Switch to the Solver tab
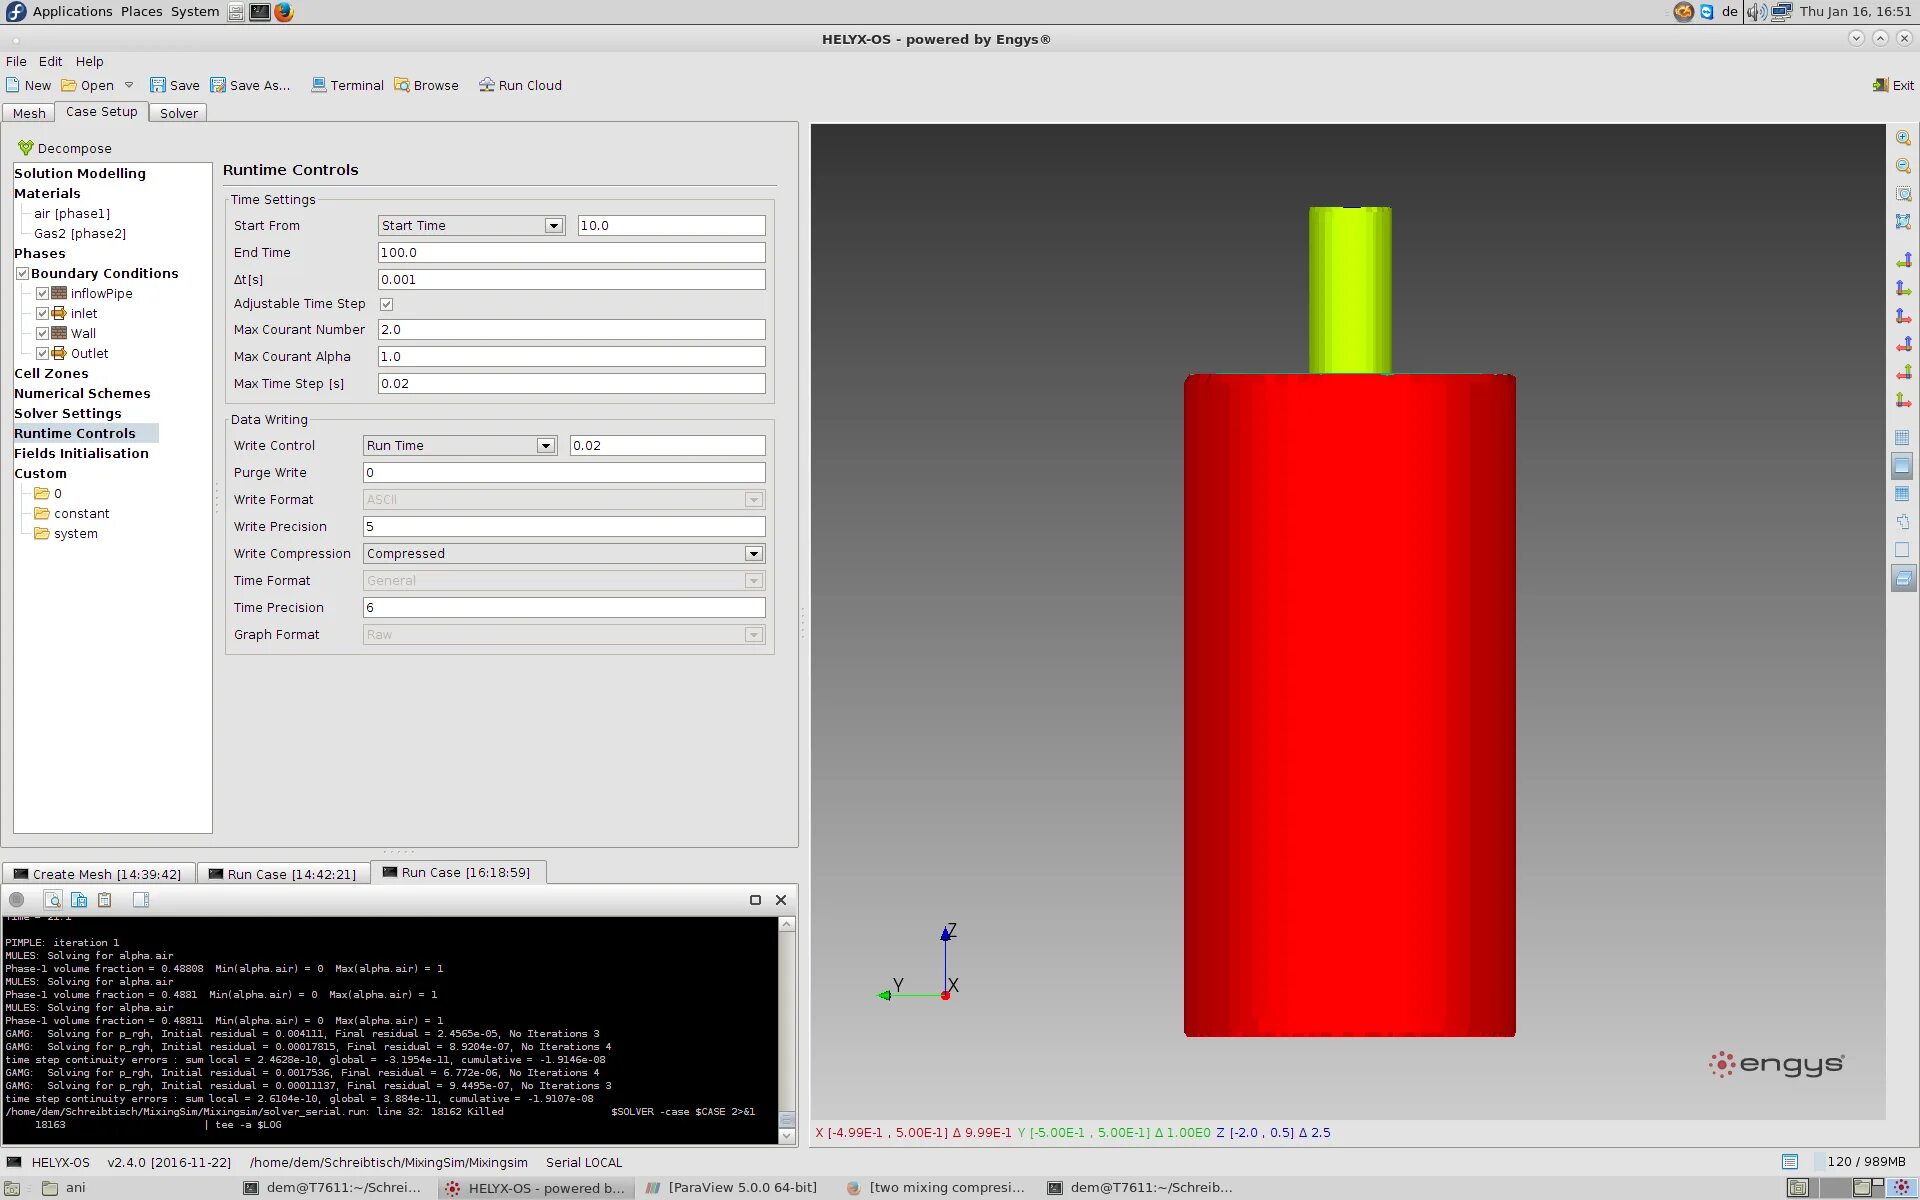 (179, 113)
